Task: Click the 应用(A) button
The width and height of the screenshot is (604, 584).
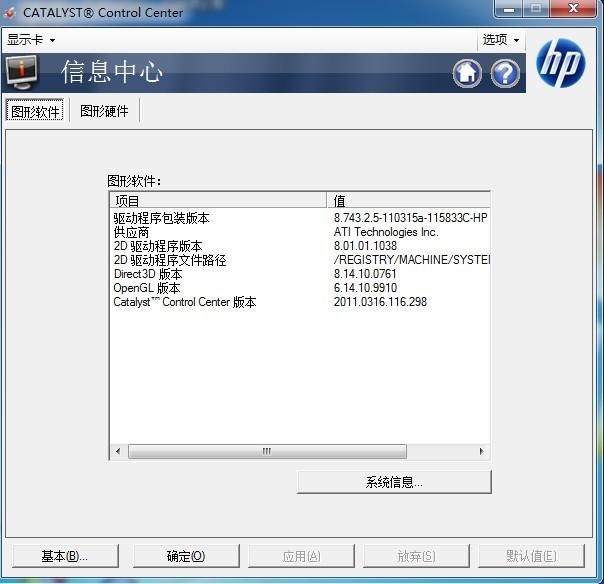Action: pos(301,556)
